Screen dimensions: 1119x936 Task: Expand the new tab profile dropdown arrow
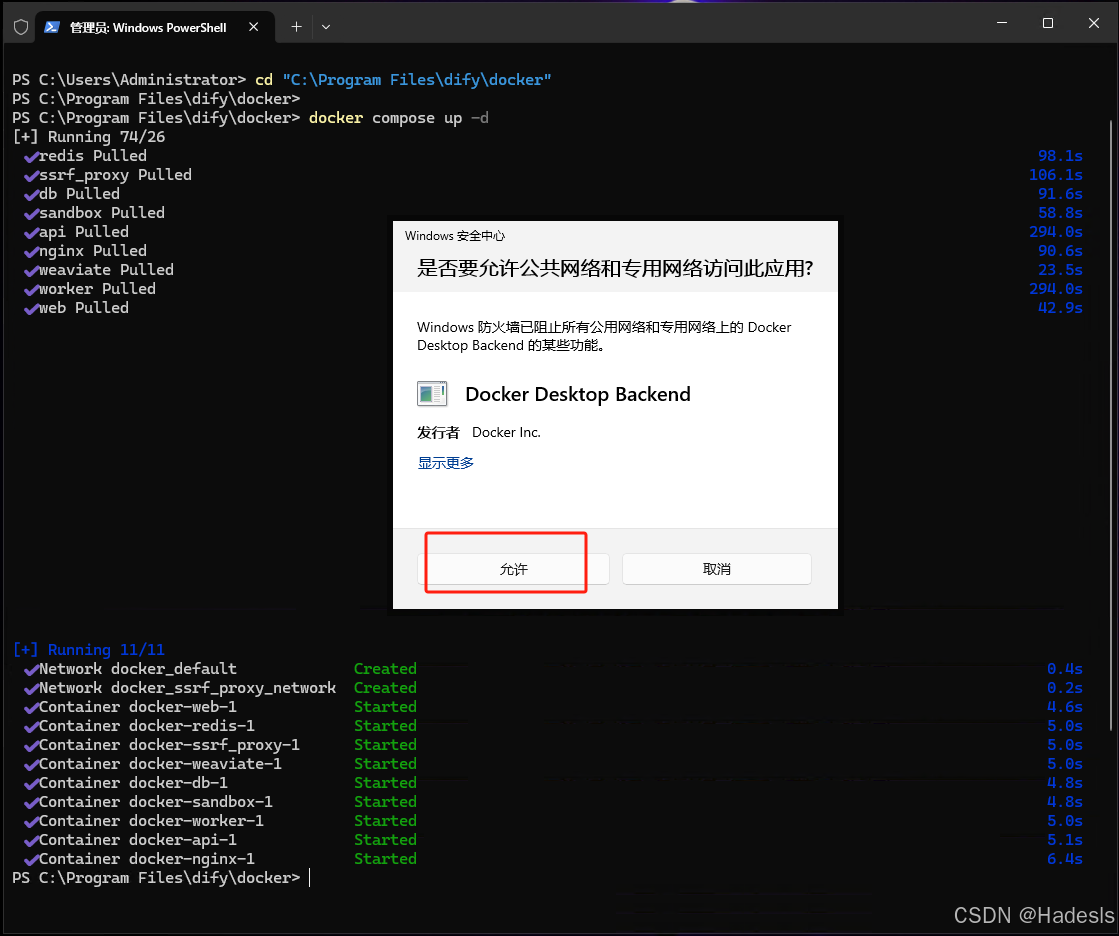(x=326, y=27)
